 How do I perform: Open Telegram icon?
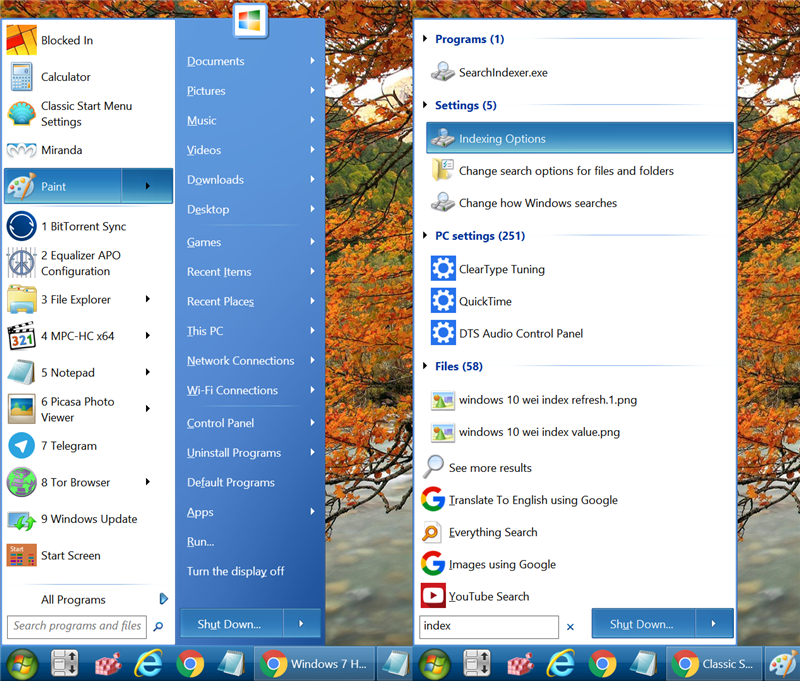(x=21, y=446)
